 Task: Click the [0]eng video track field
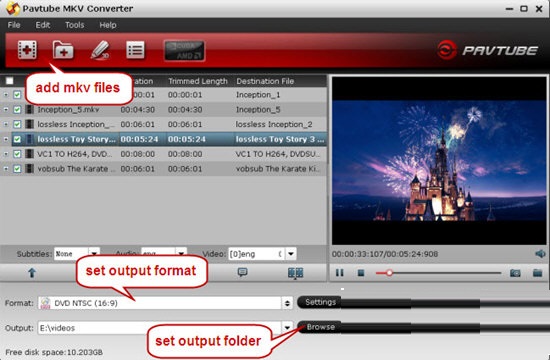click(257, 254)
